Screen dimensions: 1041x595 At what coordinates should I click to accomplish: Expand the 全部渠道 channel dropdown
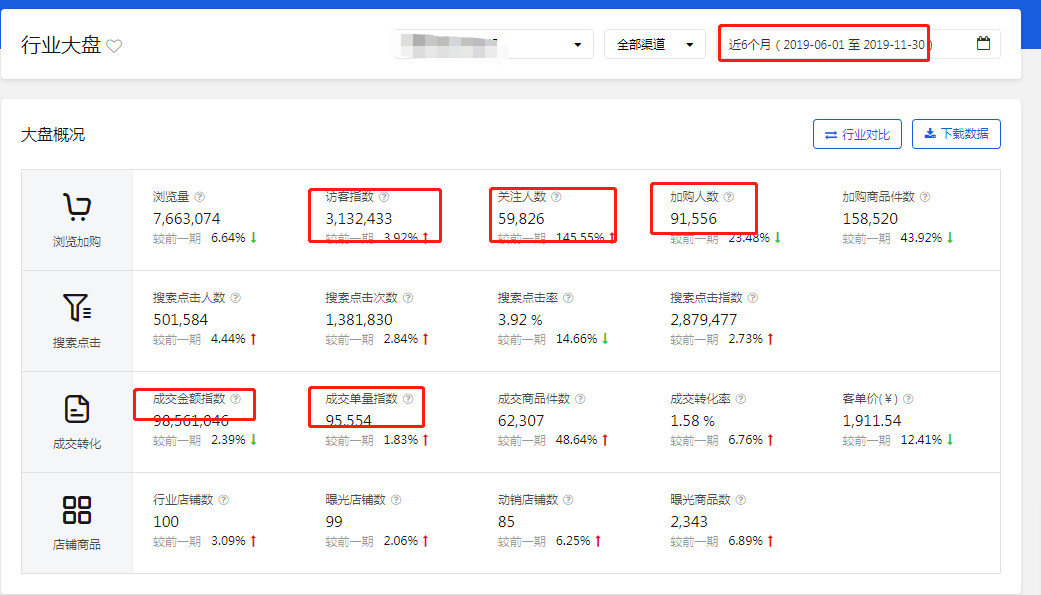click(655, 45)
